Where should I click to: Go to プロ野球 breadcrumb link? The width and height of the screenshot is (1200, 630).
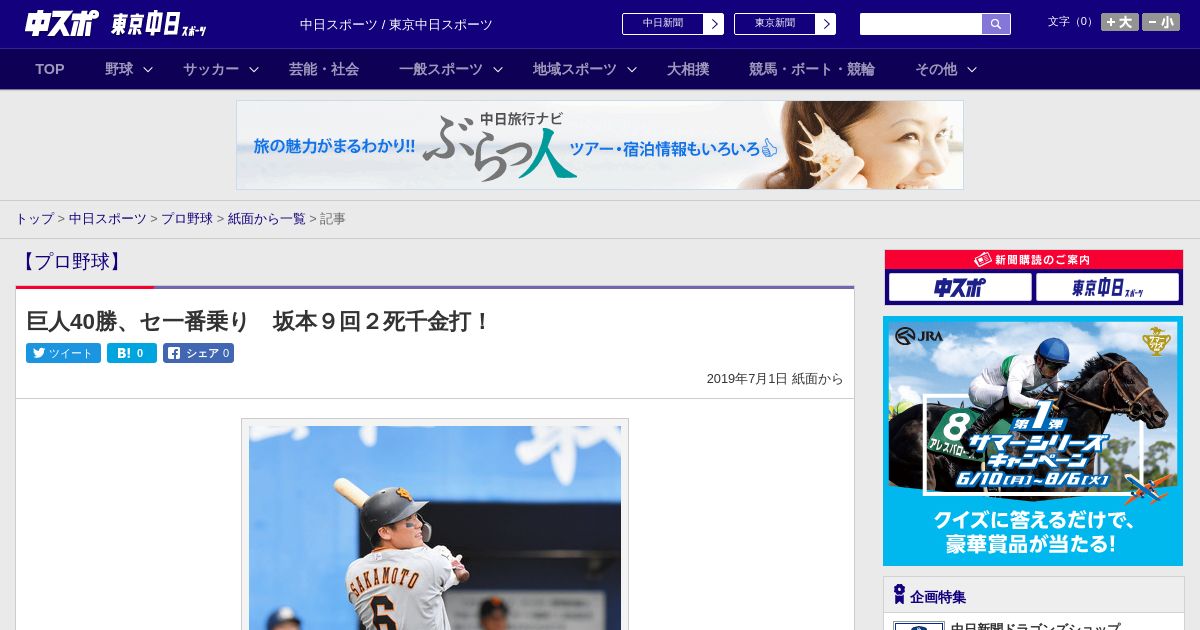(187, 219)
